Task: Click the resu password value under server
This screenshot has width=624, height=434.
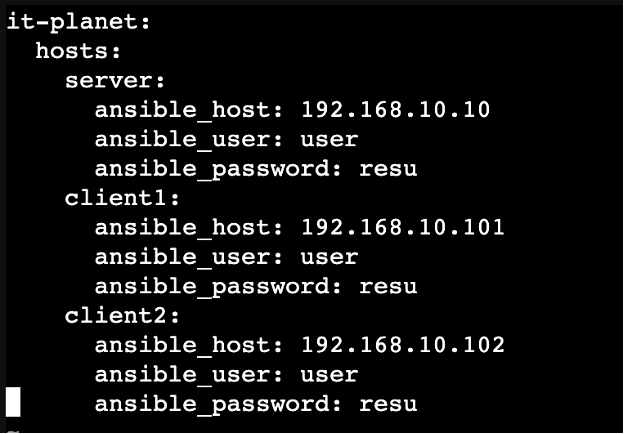Action: coord(388,169)
